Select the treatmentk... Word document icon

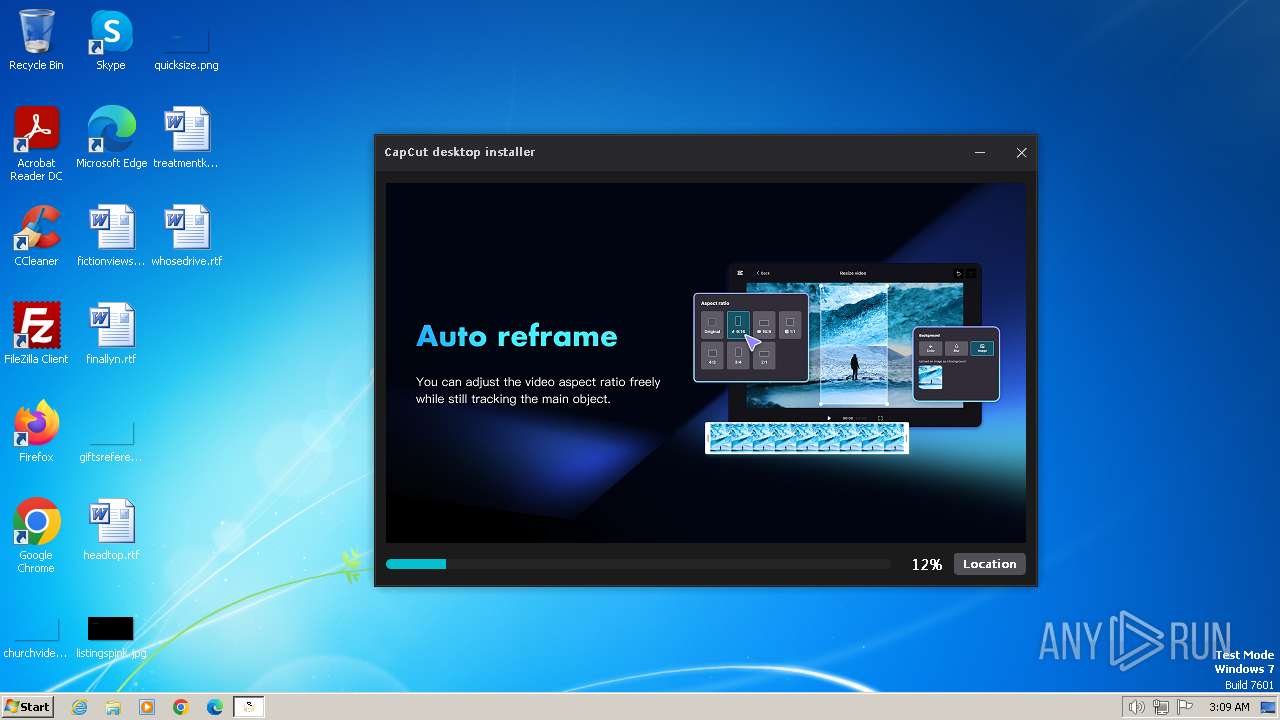click(x=186, y=139)
